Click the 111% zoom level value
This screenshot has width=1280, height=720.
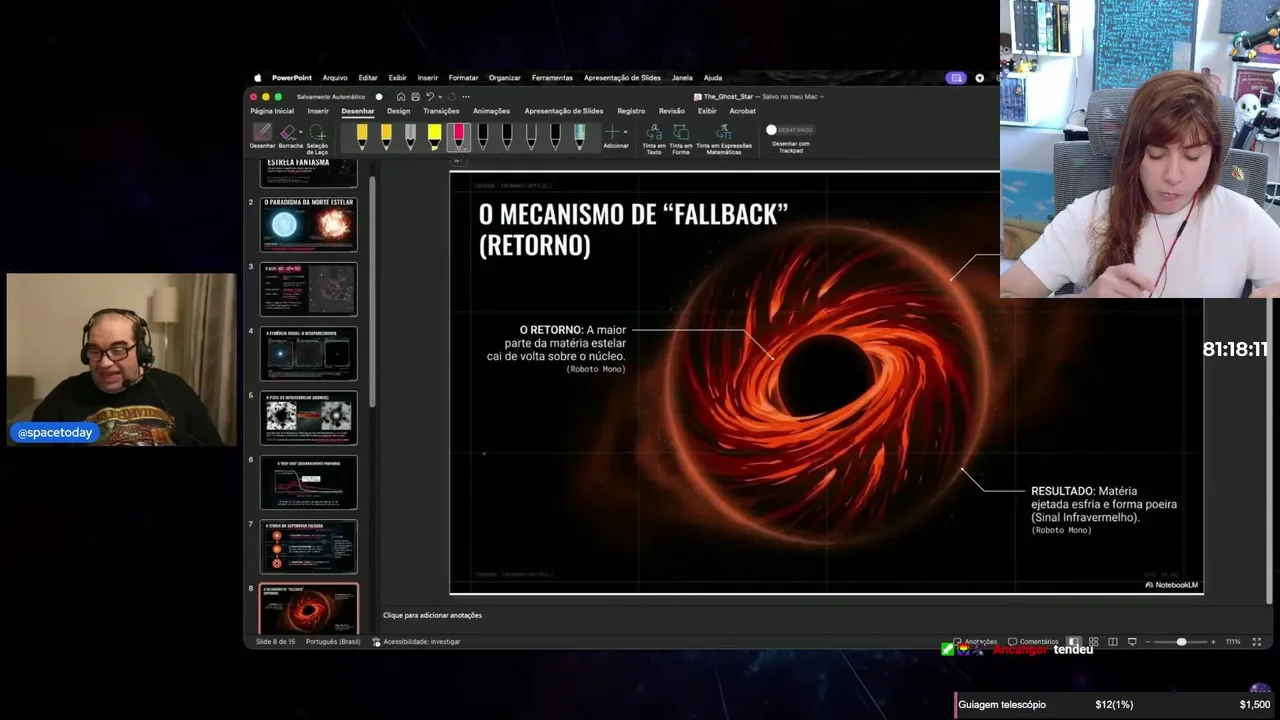click(x=1233, y=641)
